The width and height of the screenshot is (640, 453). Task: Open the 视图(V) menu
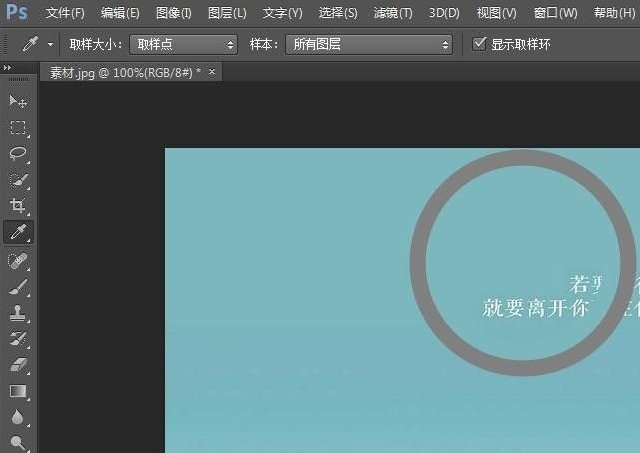click(x=496, y=13)
